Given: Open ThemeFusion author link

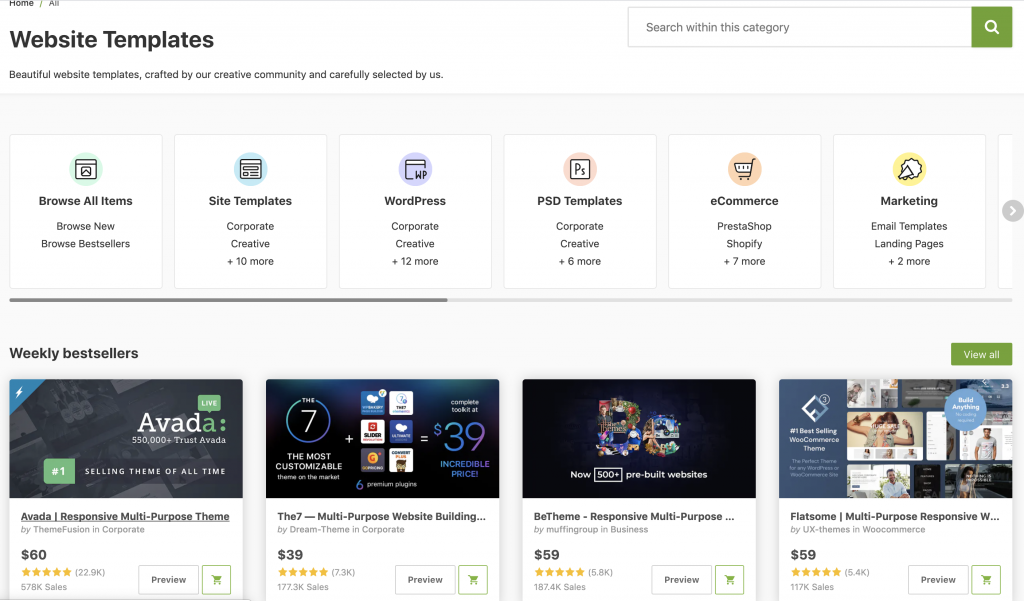Looking at the screenshot, I should [x=63, y=529].
